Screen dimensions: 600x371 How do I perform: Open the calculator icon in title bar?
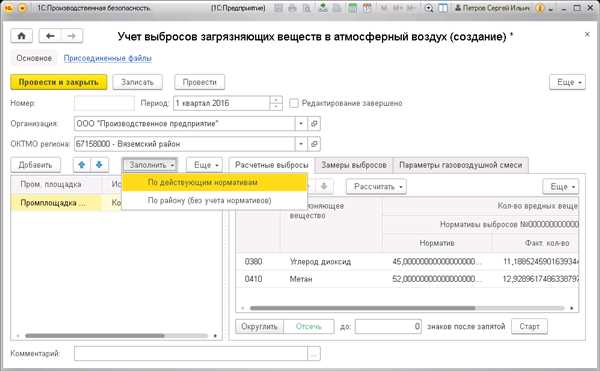(352, 8)
